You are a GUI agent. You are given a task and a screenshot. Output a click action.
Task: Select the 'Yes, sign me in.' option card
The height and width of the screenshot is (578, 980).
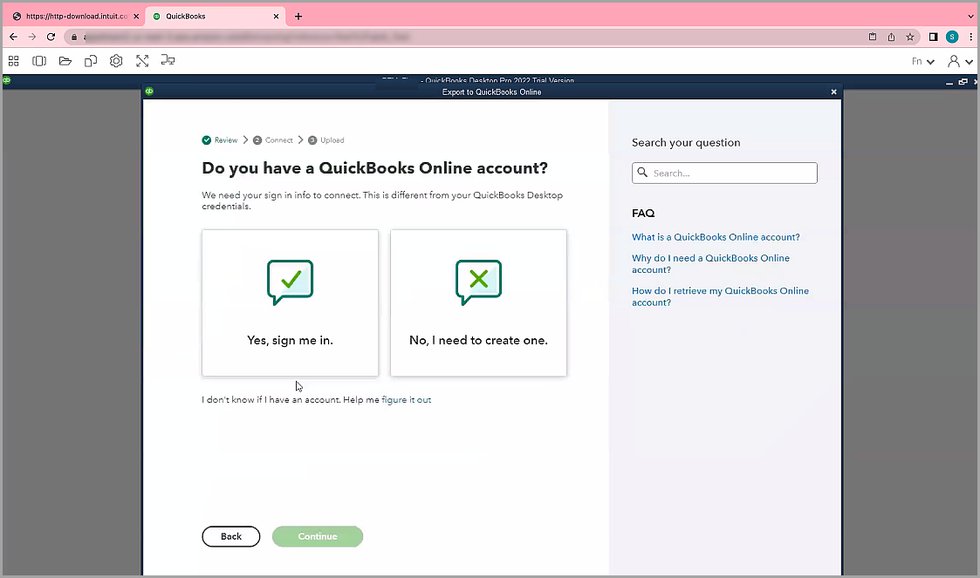[x=290, y=303]
